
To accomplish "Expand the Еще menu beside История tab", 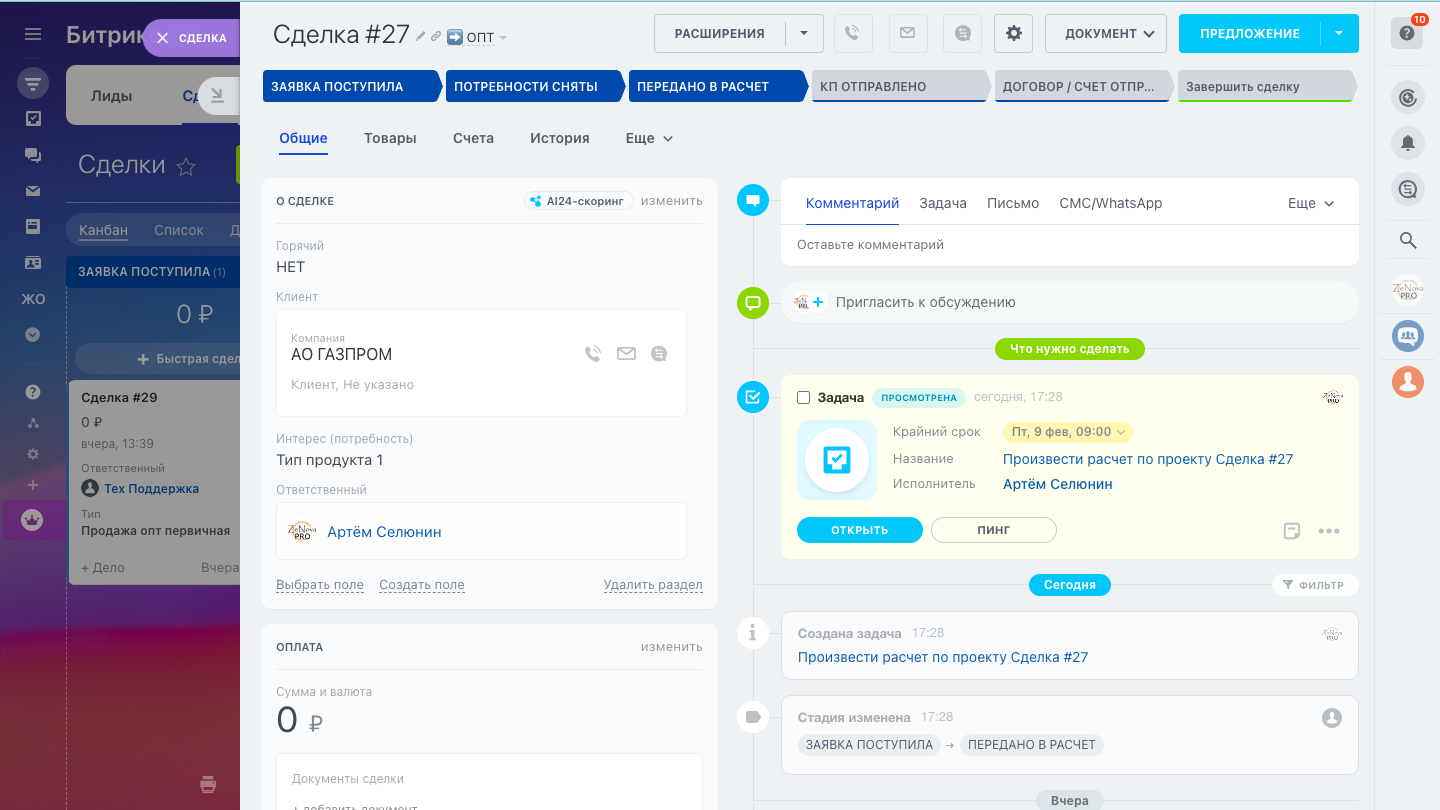I will click(x=649, y=139).
